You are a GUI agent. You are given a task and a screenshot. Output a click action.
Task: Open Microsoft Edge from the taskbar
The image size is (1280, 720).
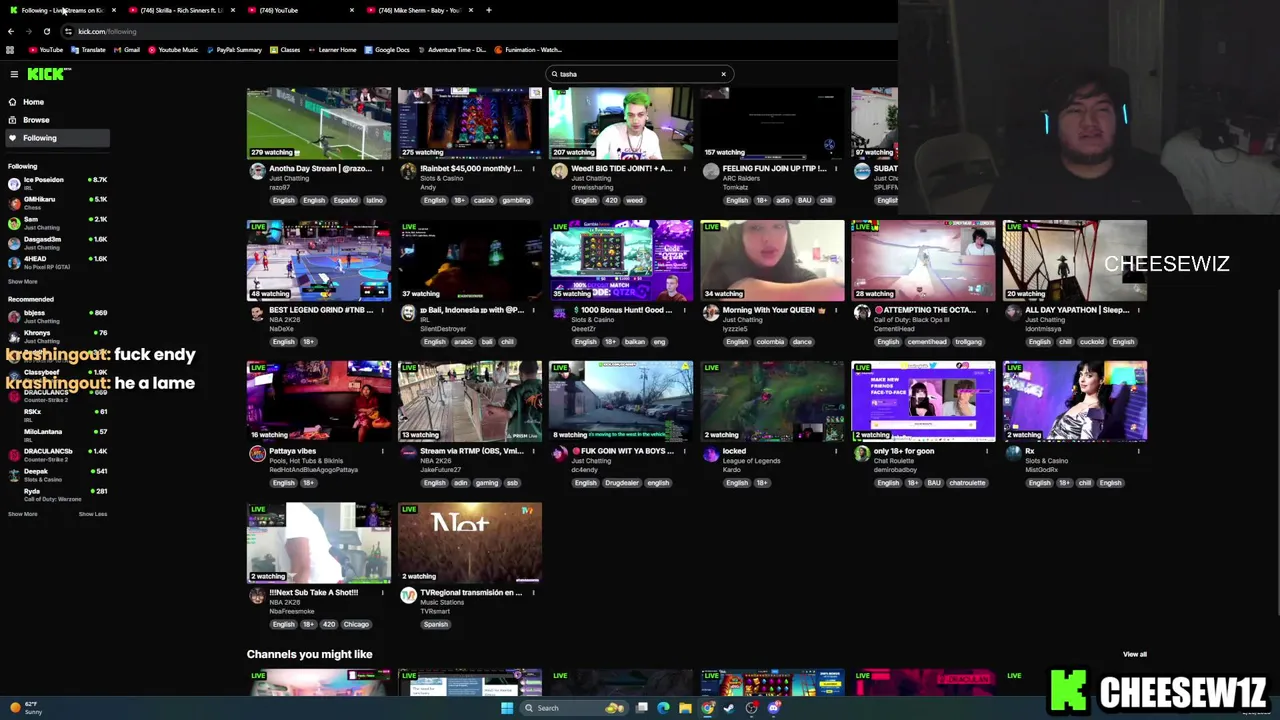663,708
